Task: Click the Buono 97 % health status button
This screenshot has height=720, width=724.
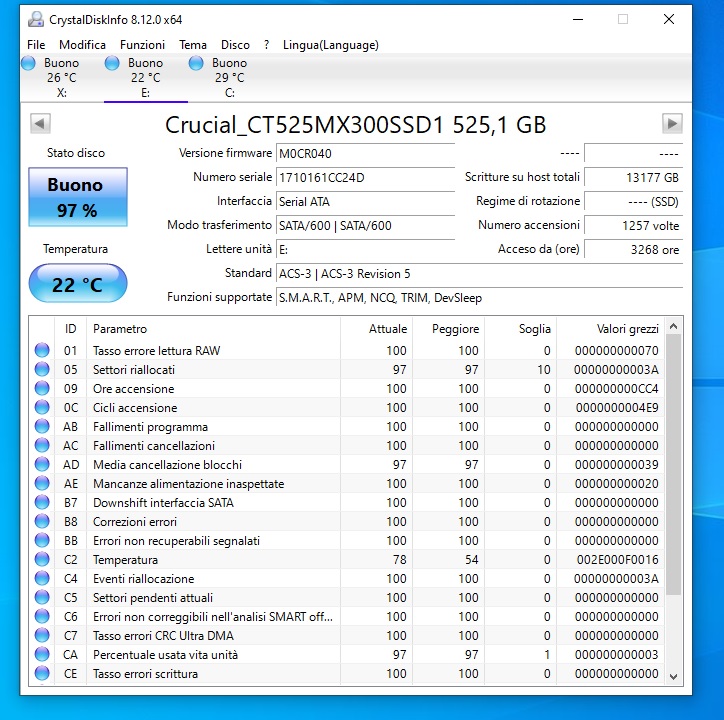Action: tap(78, 197)
